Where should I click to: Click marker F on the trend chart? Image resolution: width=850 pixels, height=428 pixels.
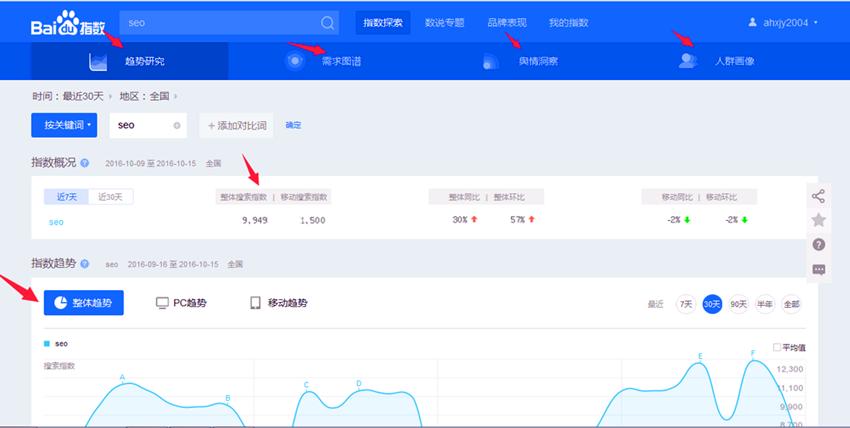(x=753, y=353)
